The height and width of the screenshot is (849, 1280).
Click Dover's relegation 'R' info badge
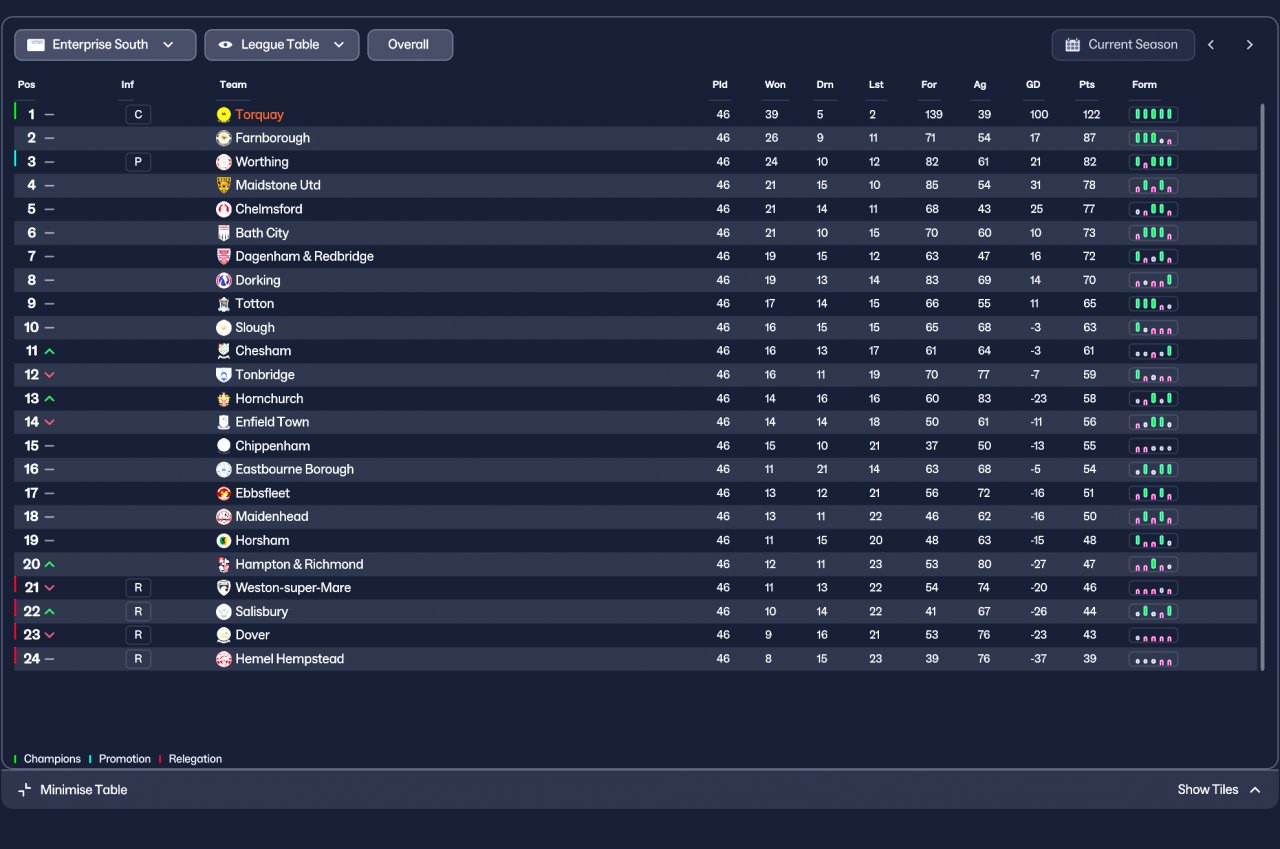[138, 635]
